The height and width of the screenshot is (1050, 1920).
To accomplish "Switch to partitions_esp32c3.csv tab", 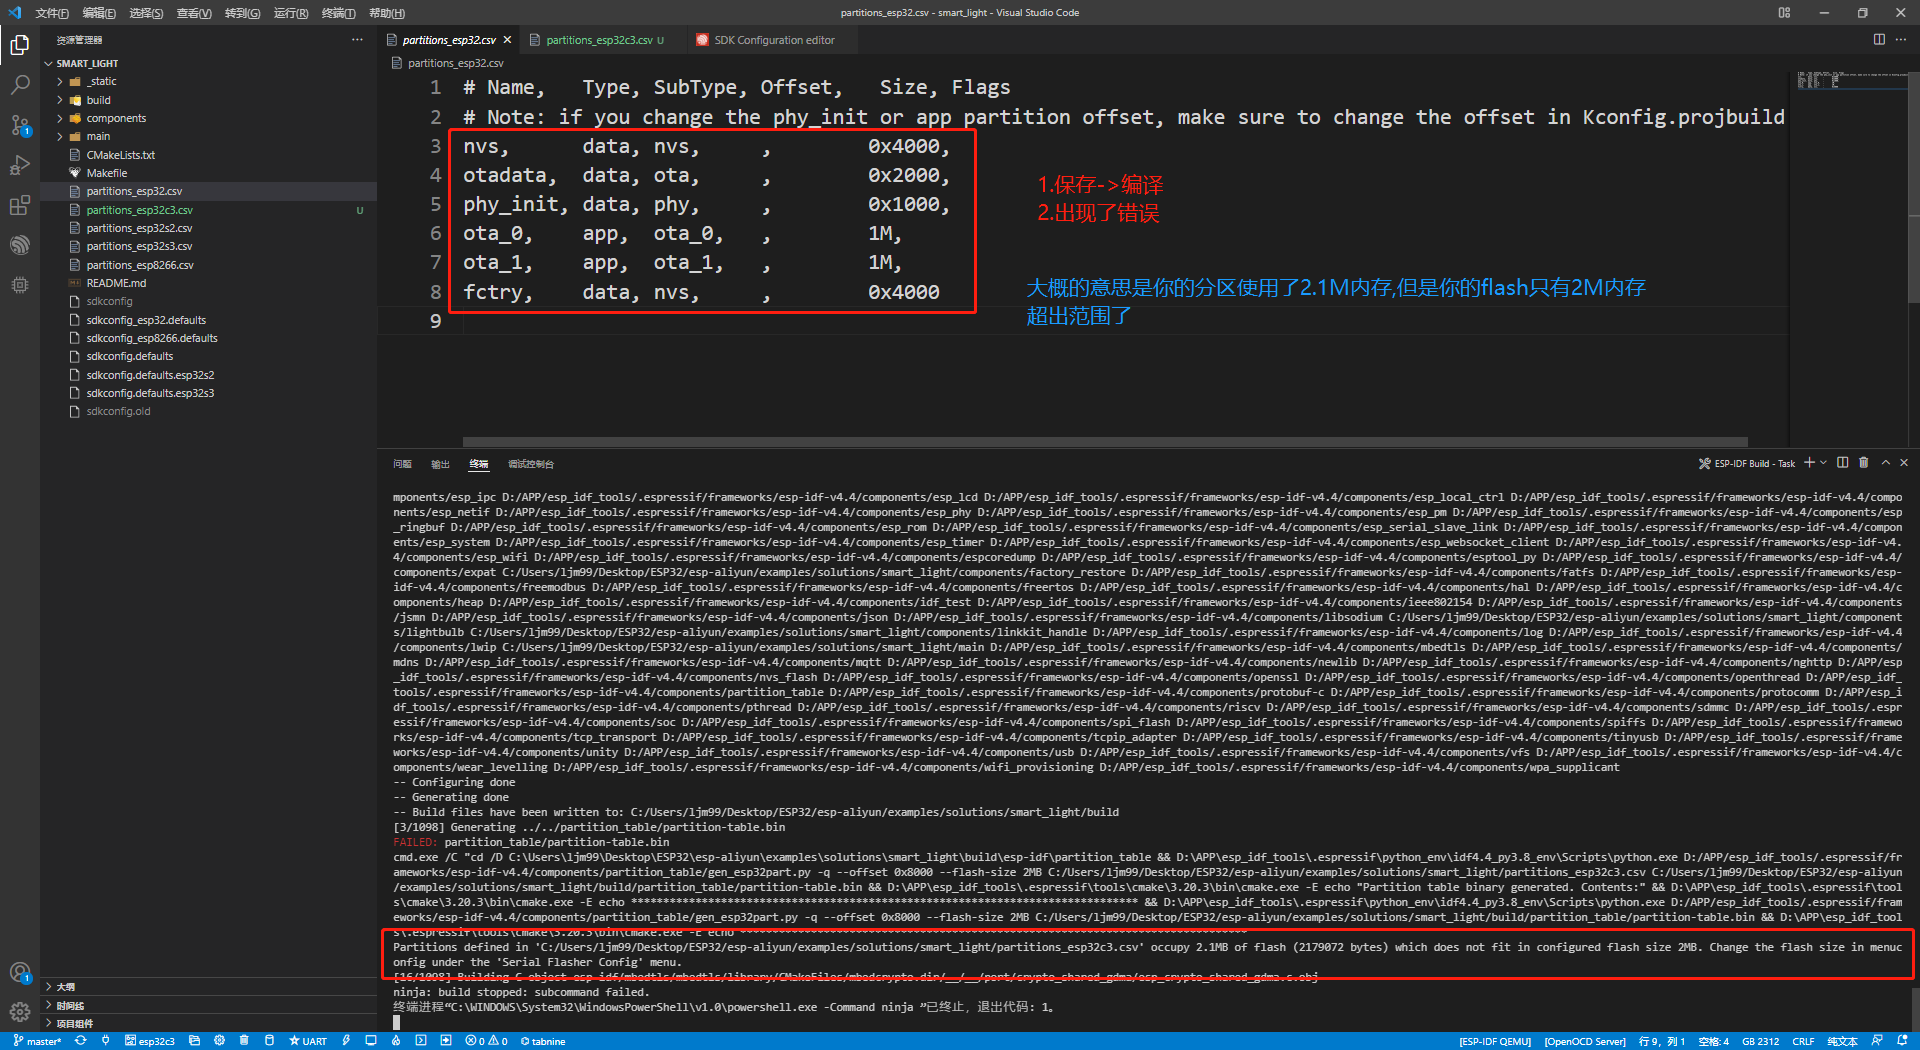I will click(x=599, y=40).
